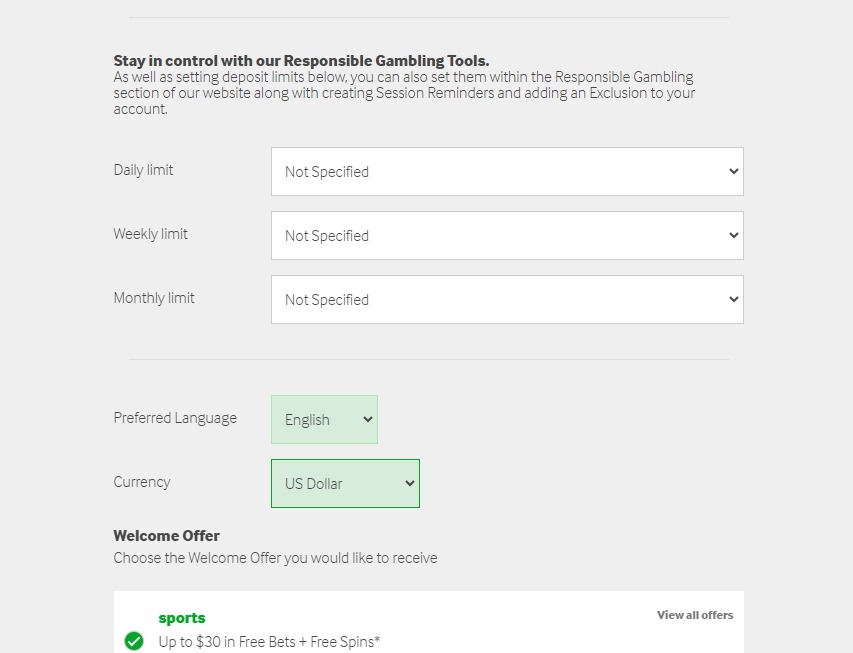Open the Weekly limit dropdown
853x653 pixels.
coord(507,236)
